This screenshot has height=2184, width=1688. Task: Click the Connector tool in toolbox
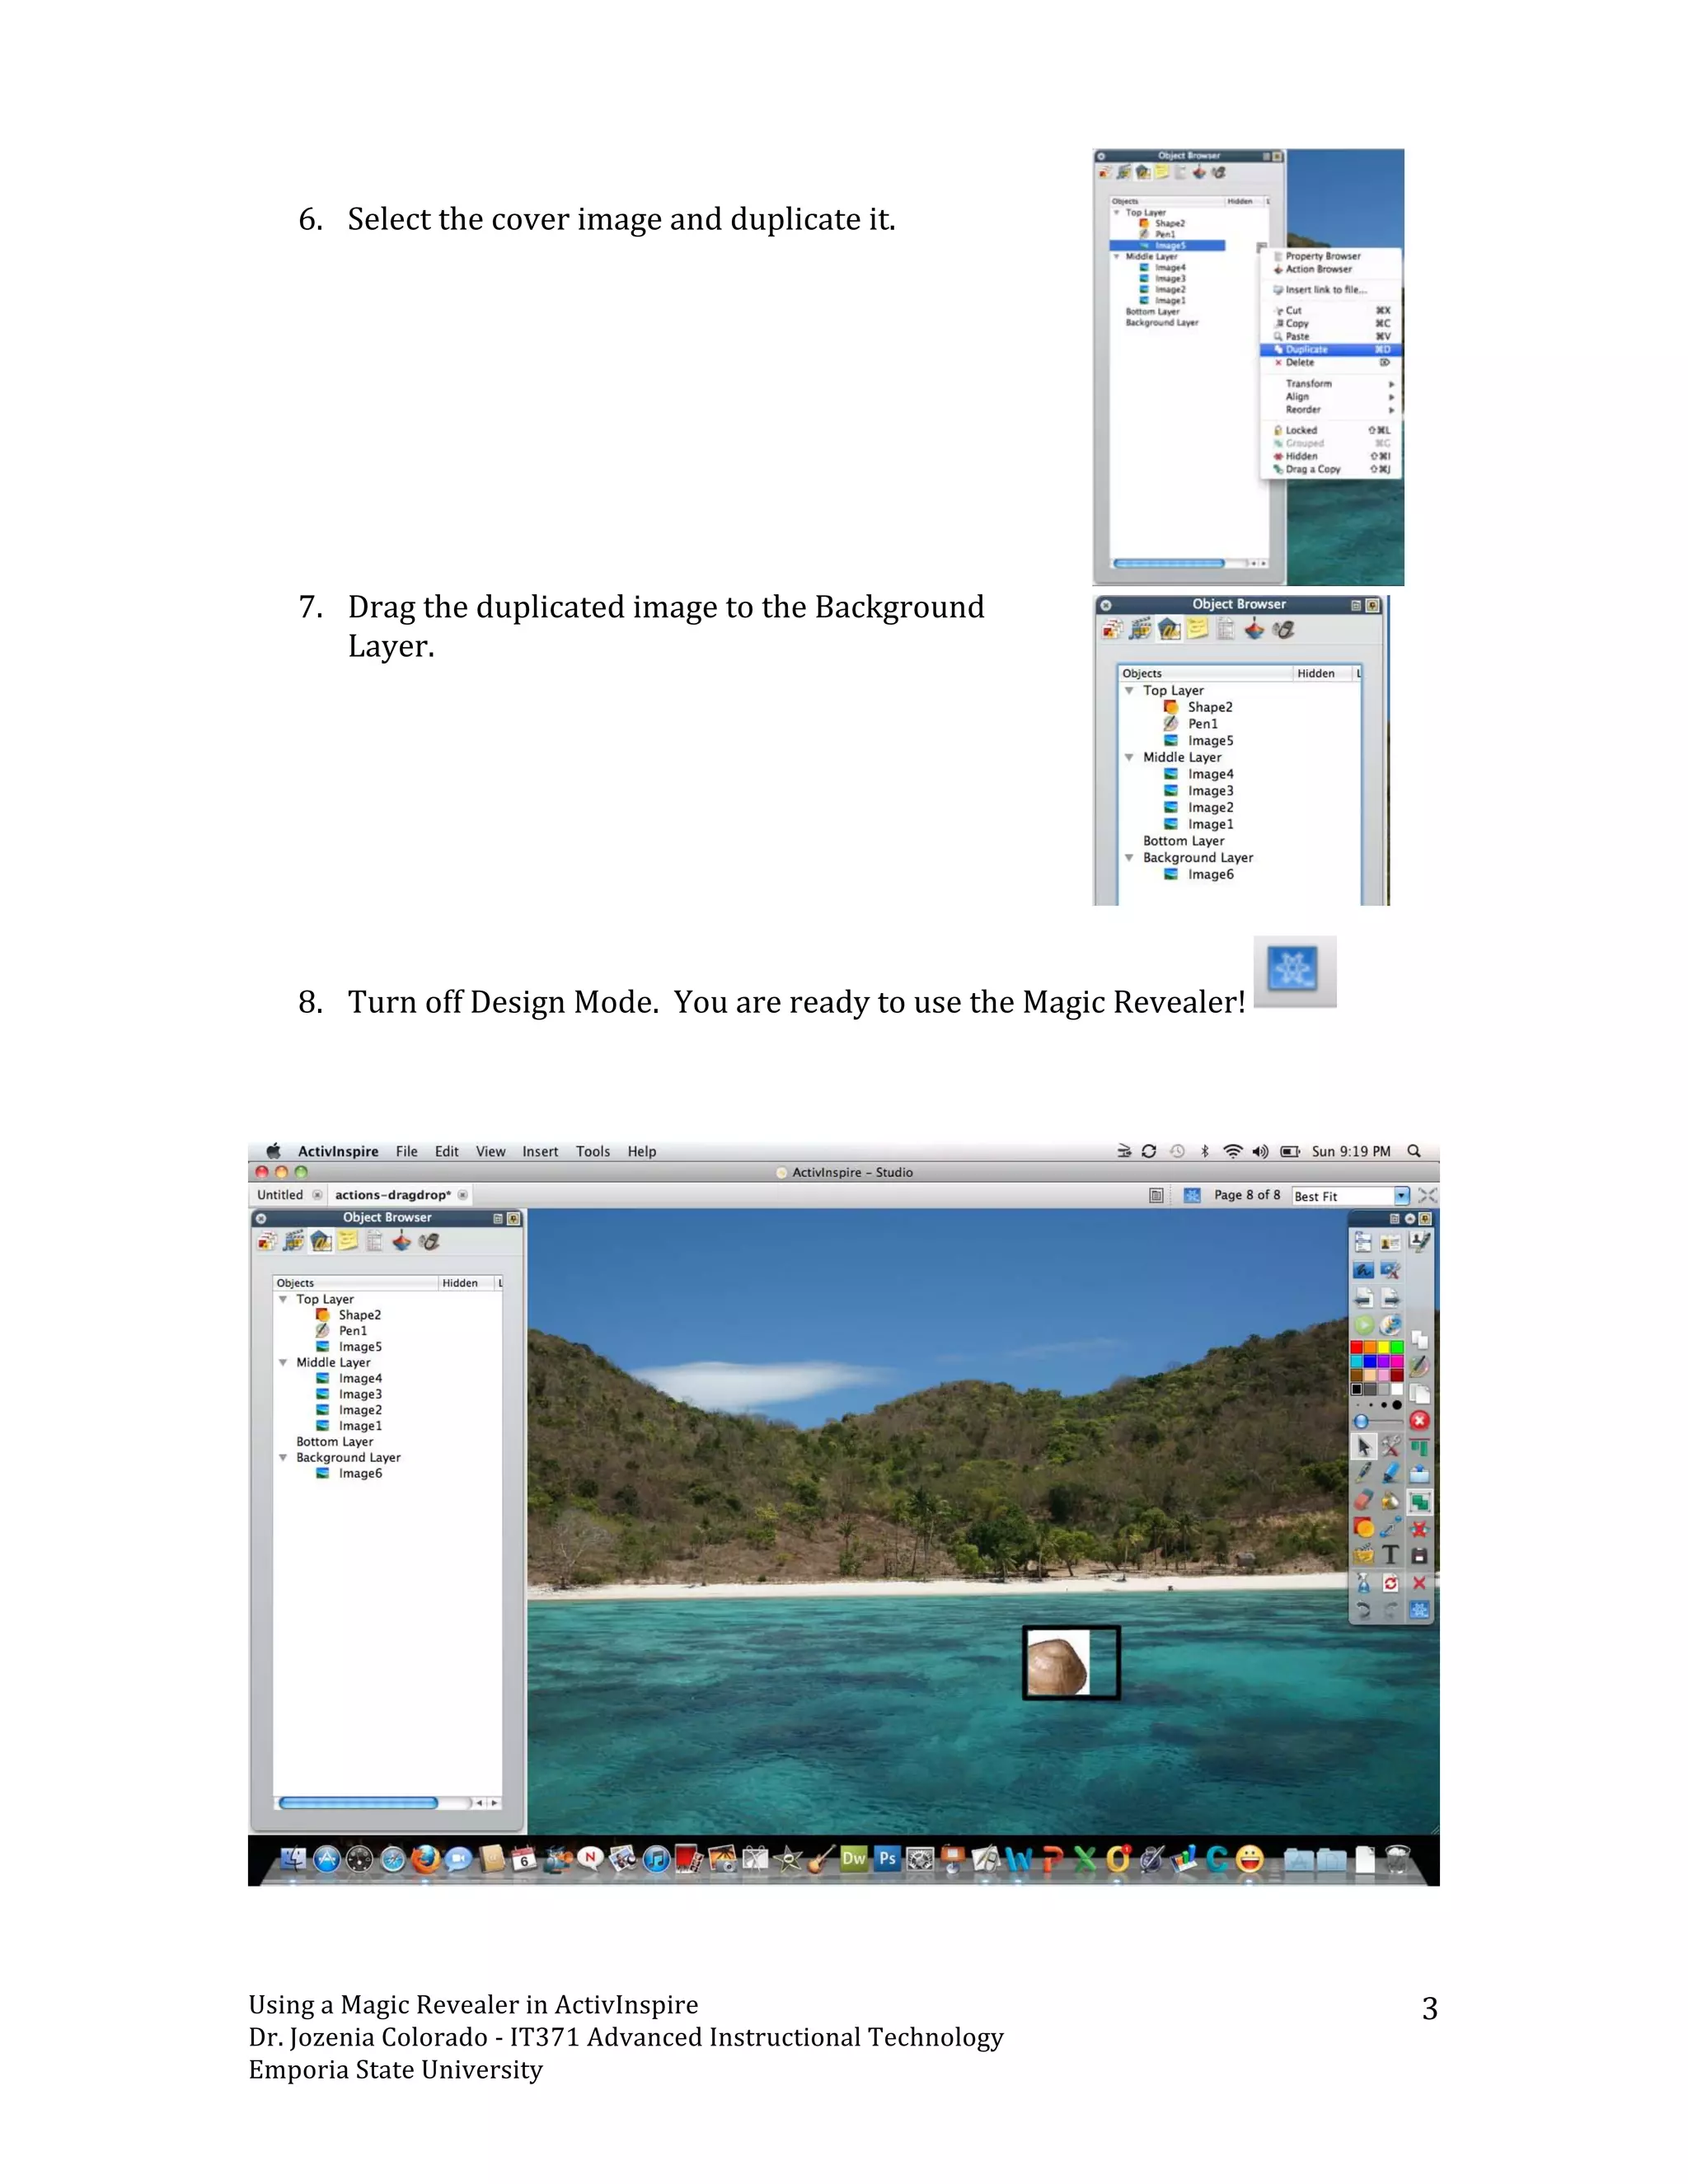(x=1391, y=1528)
